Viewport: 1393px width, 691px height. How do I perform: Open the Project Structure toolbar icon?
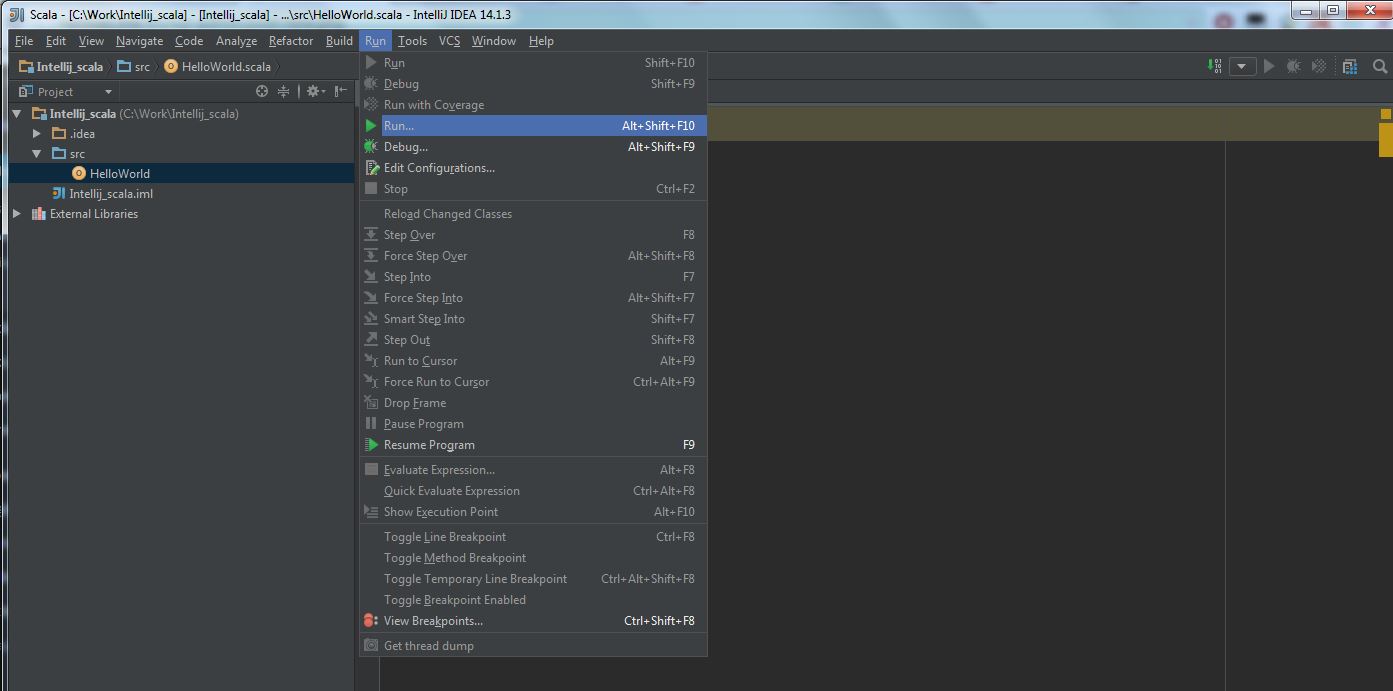pos(1350,66)
